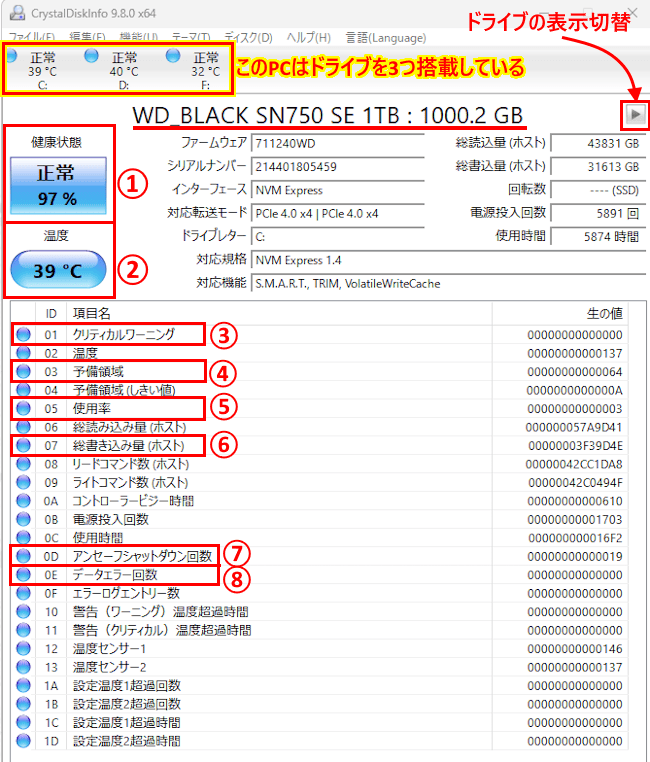Click status orb for ID 0B 電源投入回数 row
Viewport: 650px width, 762px height.
[x=23, y=519]
